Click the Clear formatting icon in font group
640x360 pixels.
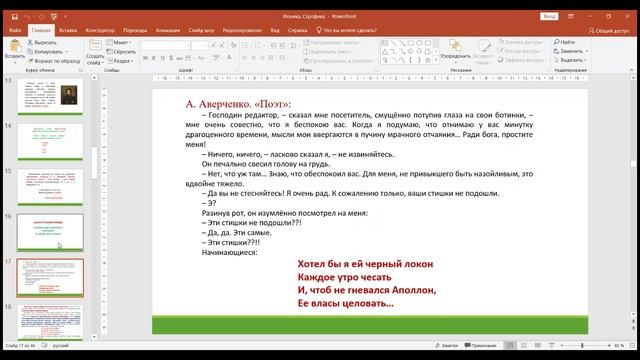pos(233,45)
